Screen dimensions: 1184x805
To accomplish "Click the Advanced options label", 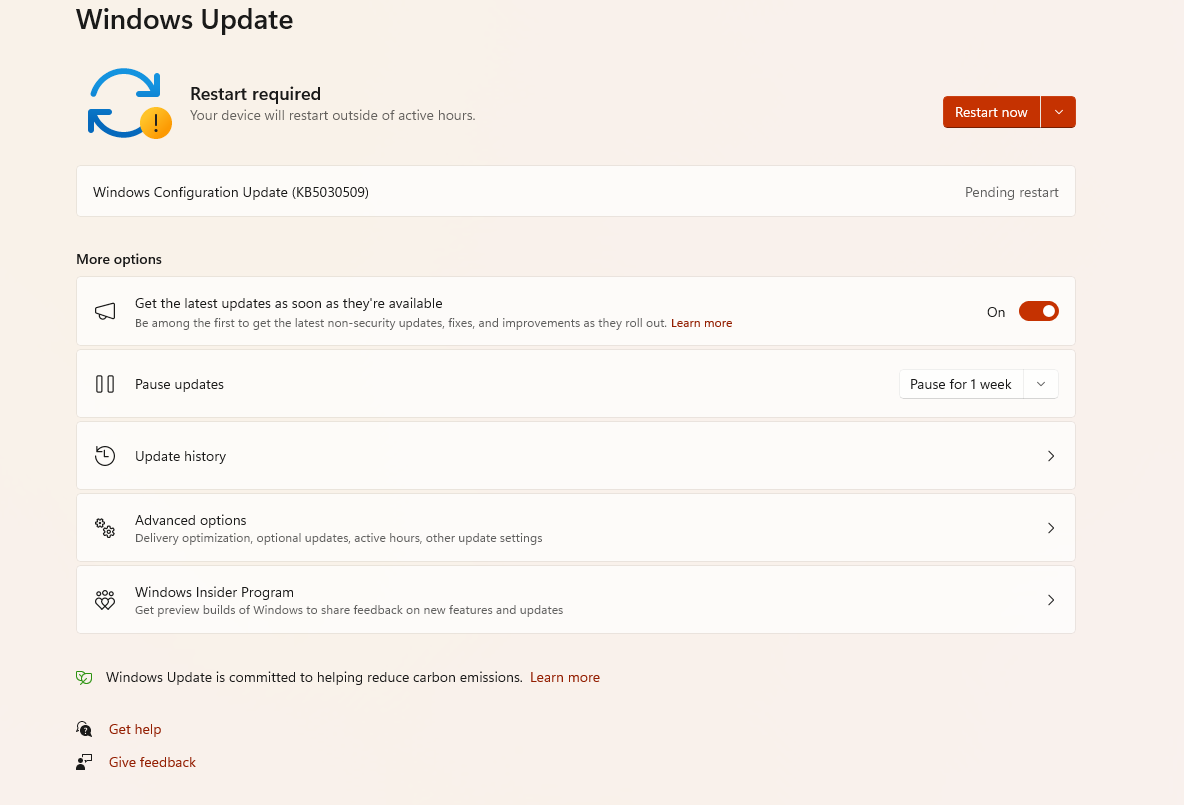I will click(x=190, y=520).
